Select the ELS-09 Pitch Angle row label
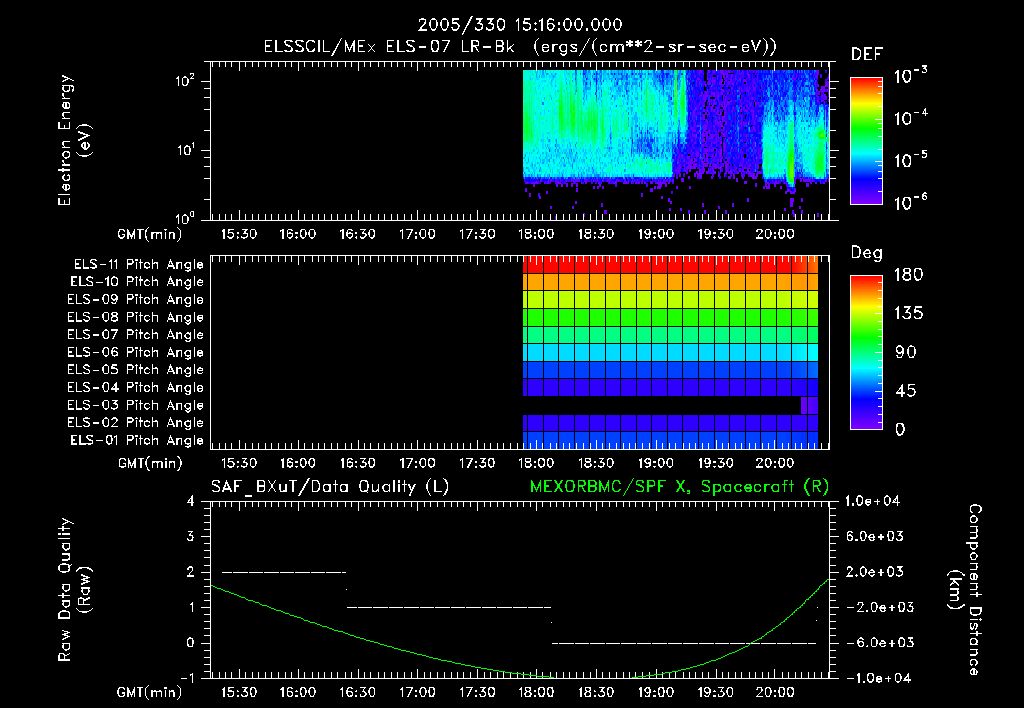Screen dimensions: 1024x708 (136, 300)
